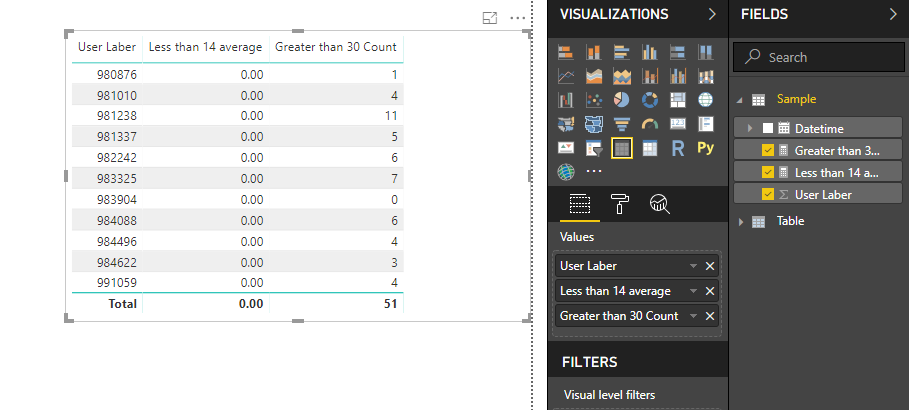
Task: Select the Clustered bar chart visual
Action: [x=621, y=52]
